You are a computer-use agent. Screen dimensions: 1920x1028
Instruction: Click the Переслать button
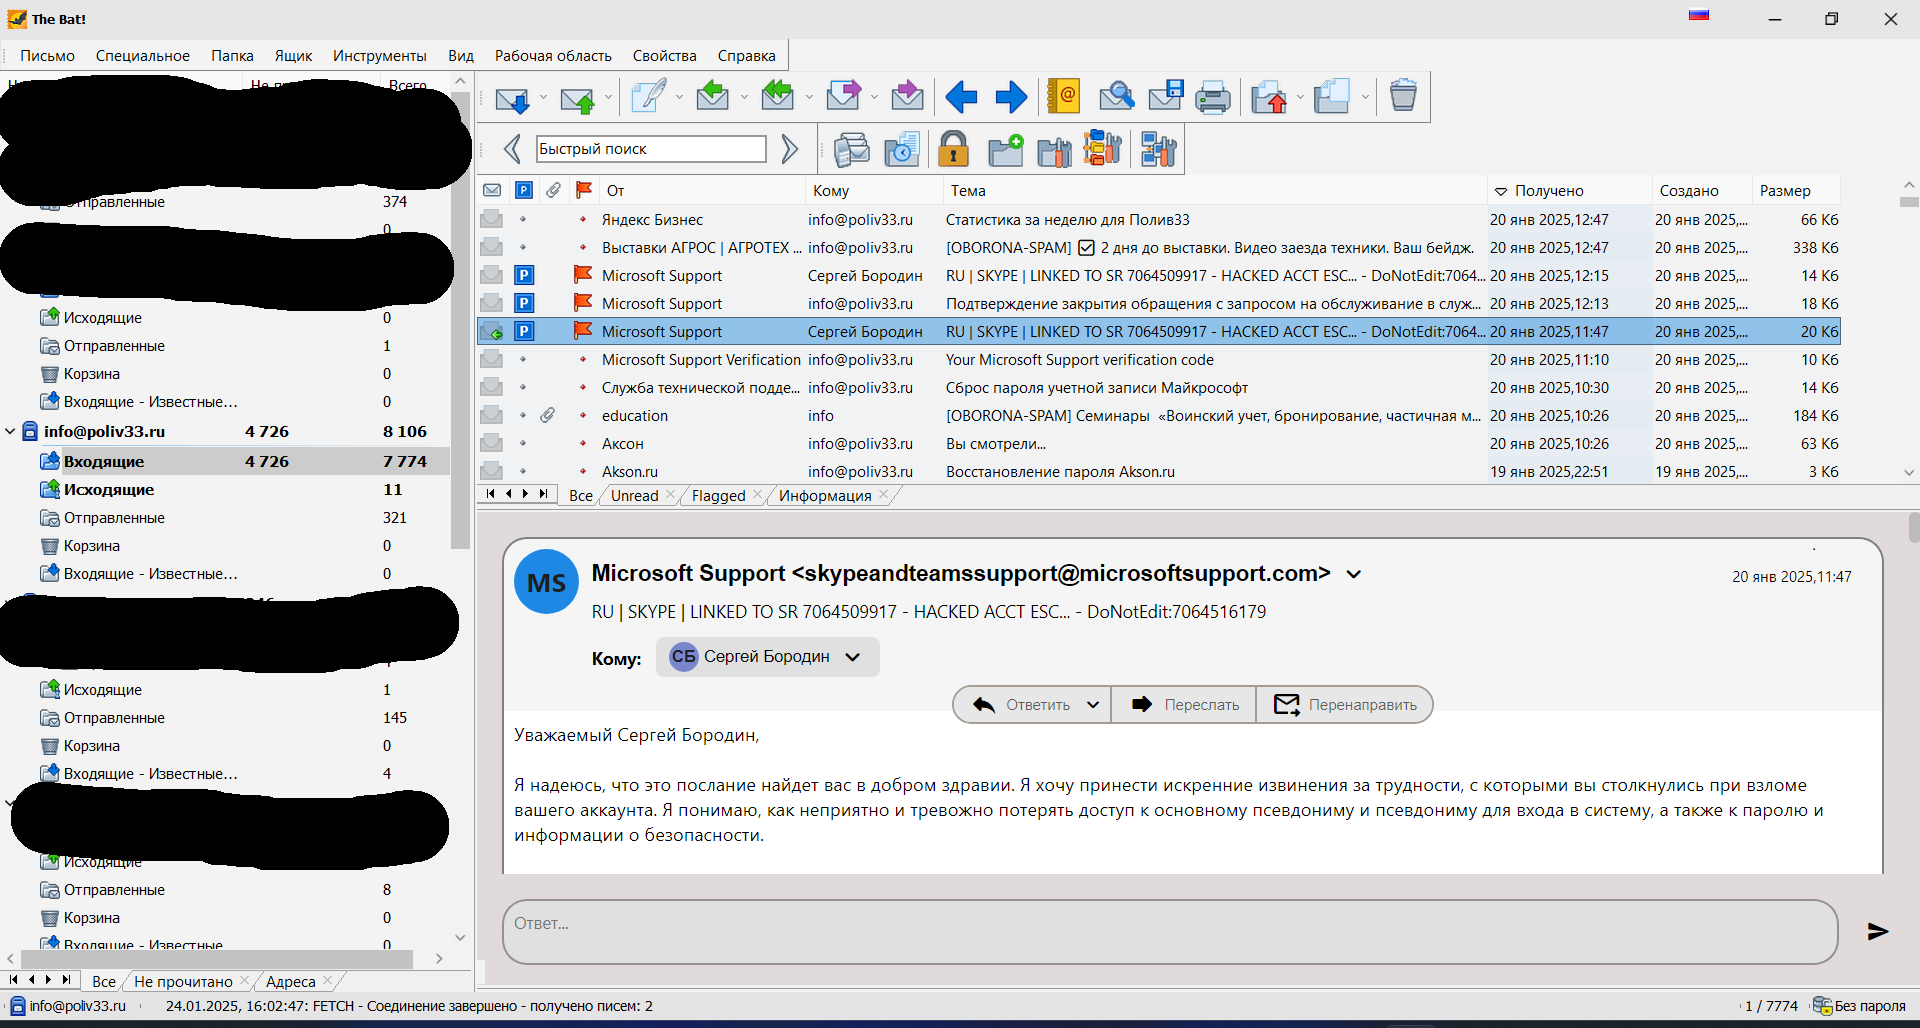coord(1185,705)
